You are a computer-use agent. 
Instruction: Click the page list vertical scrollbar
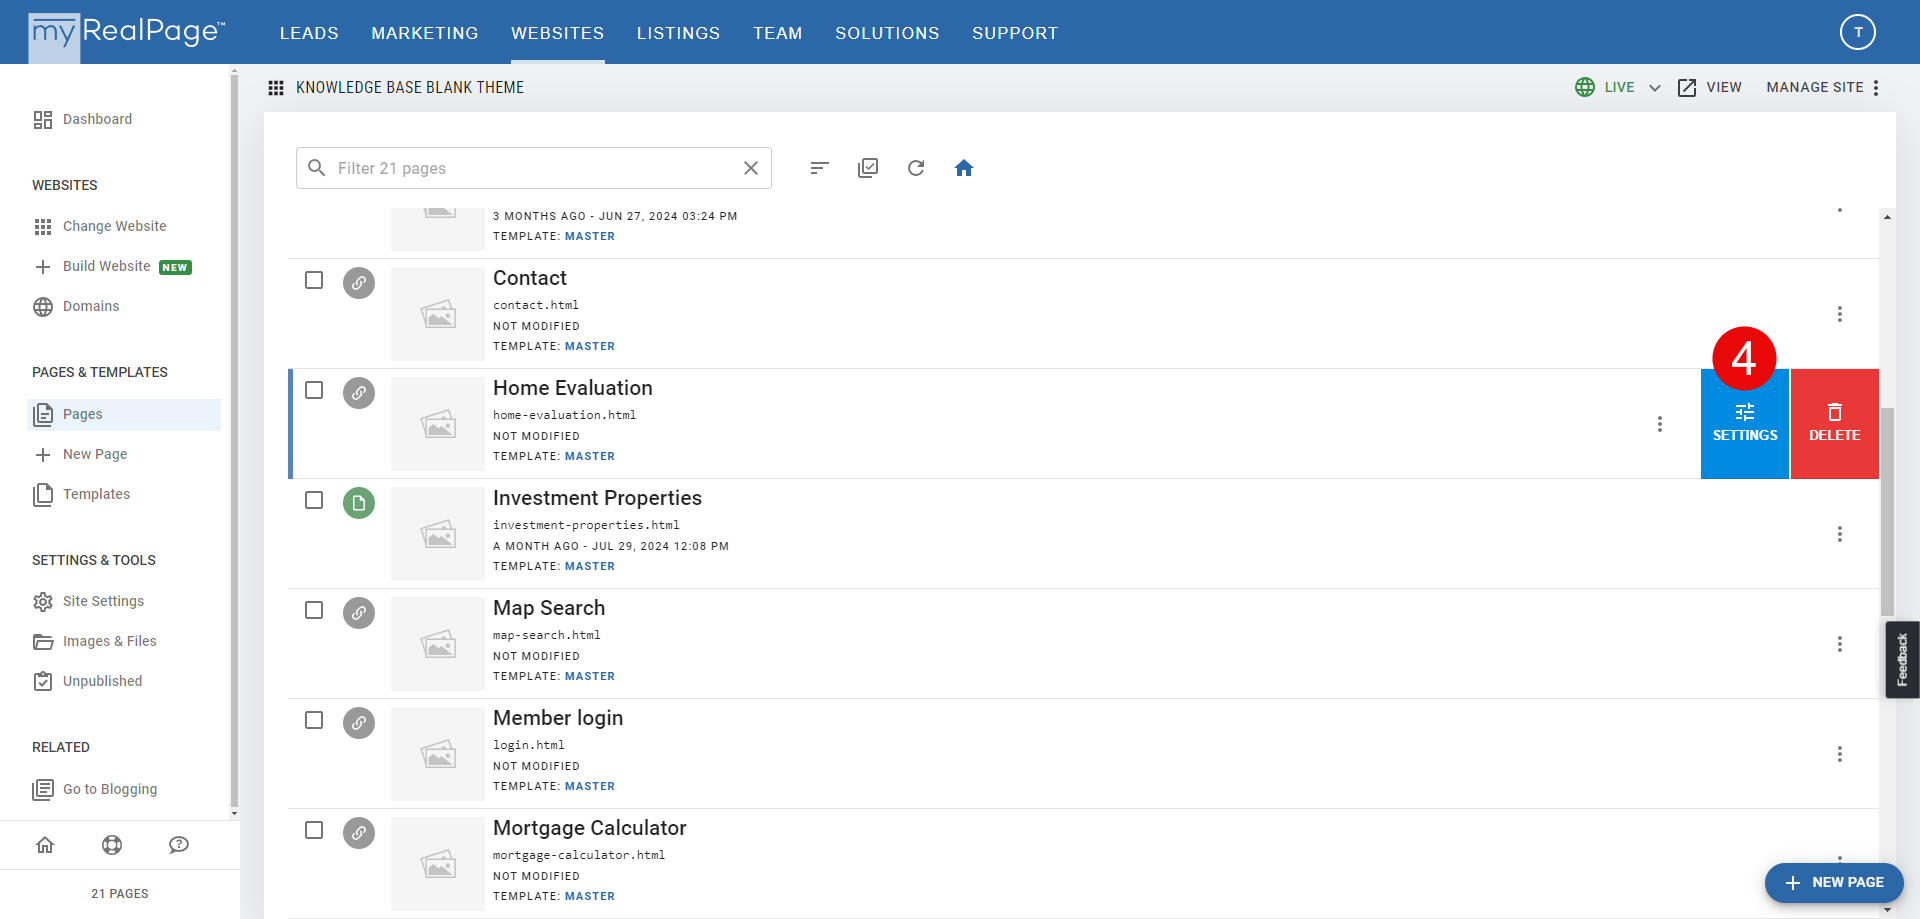click(x=1887, y=512)
